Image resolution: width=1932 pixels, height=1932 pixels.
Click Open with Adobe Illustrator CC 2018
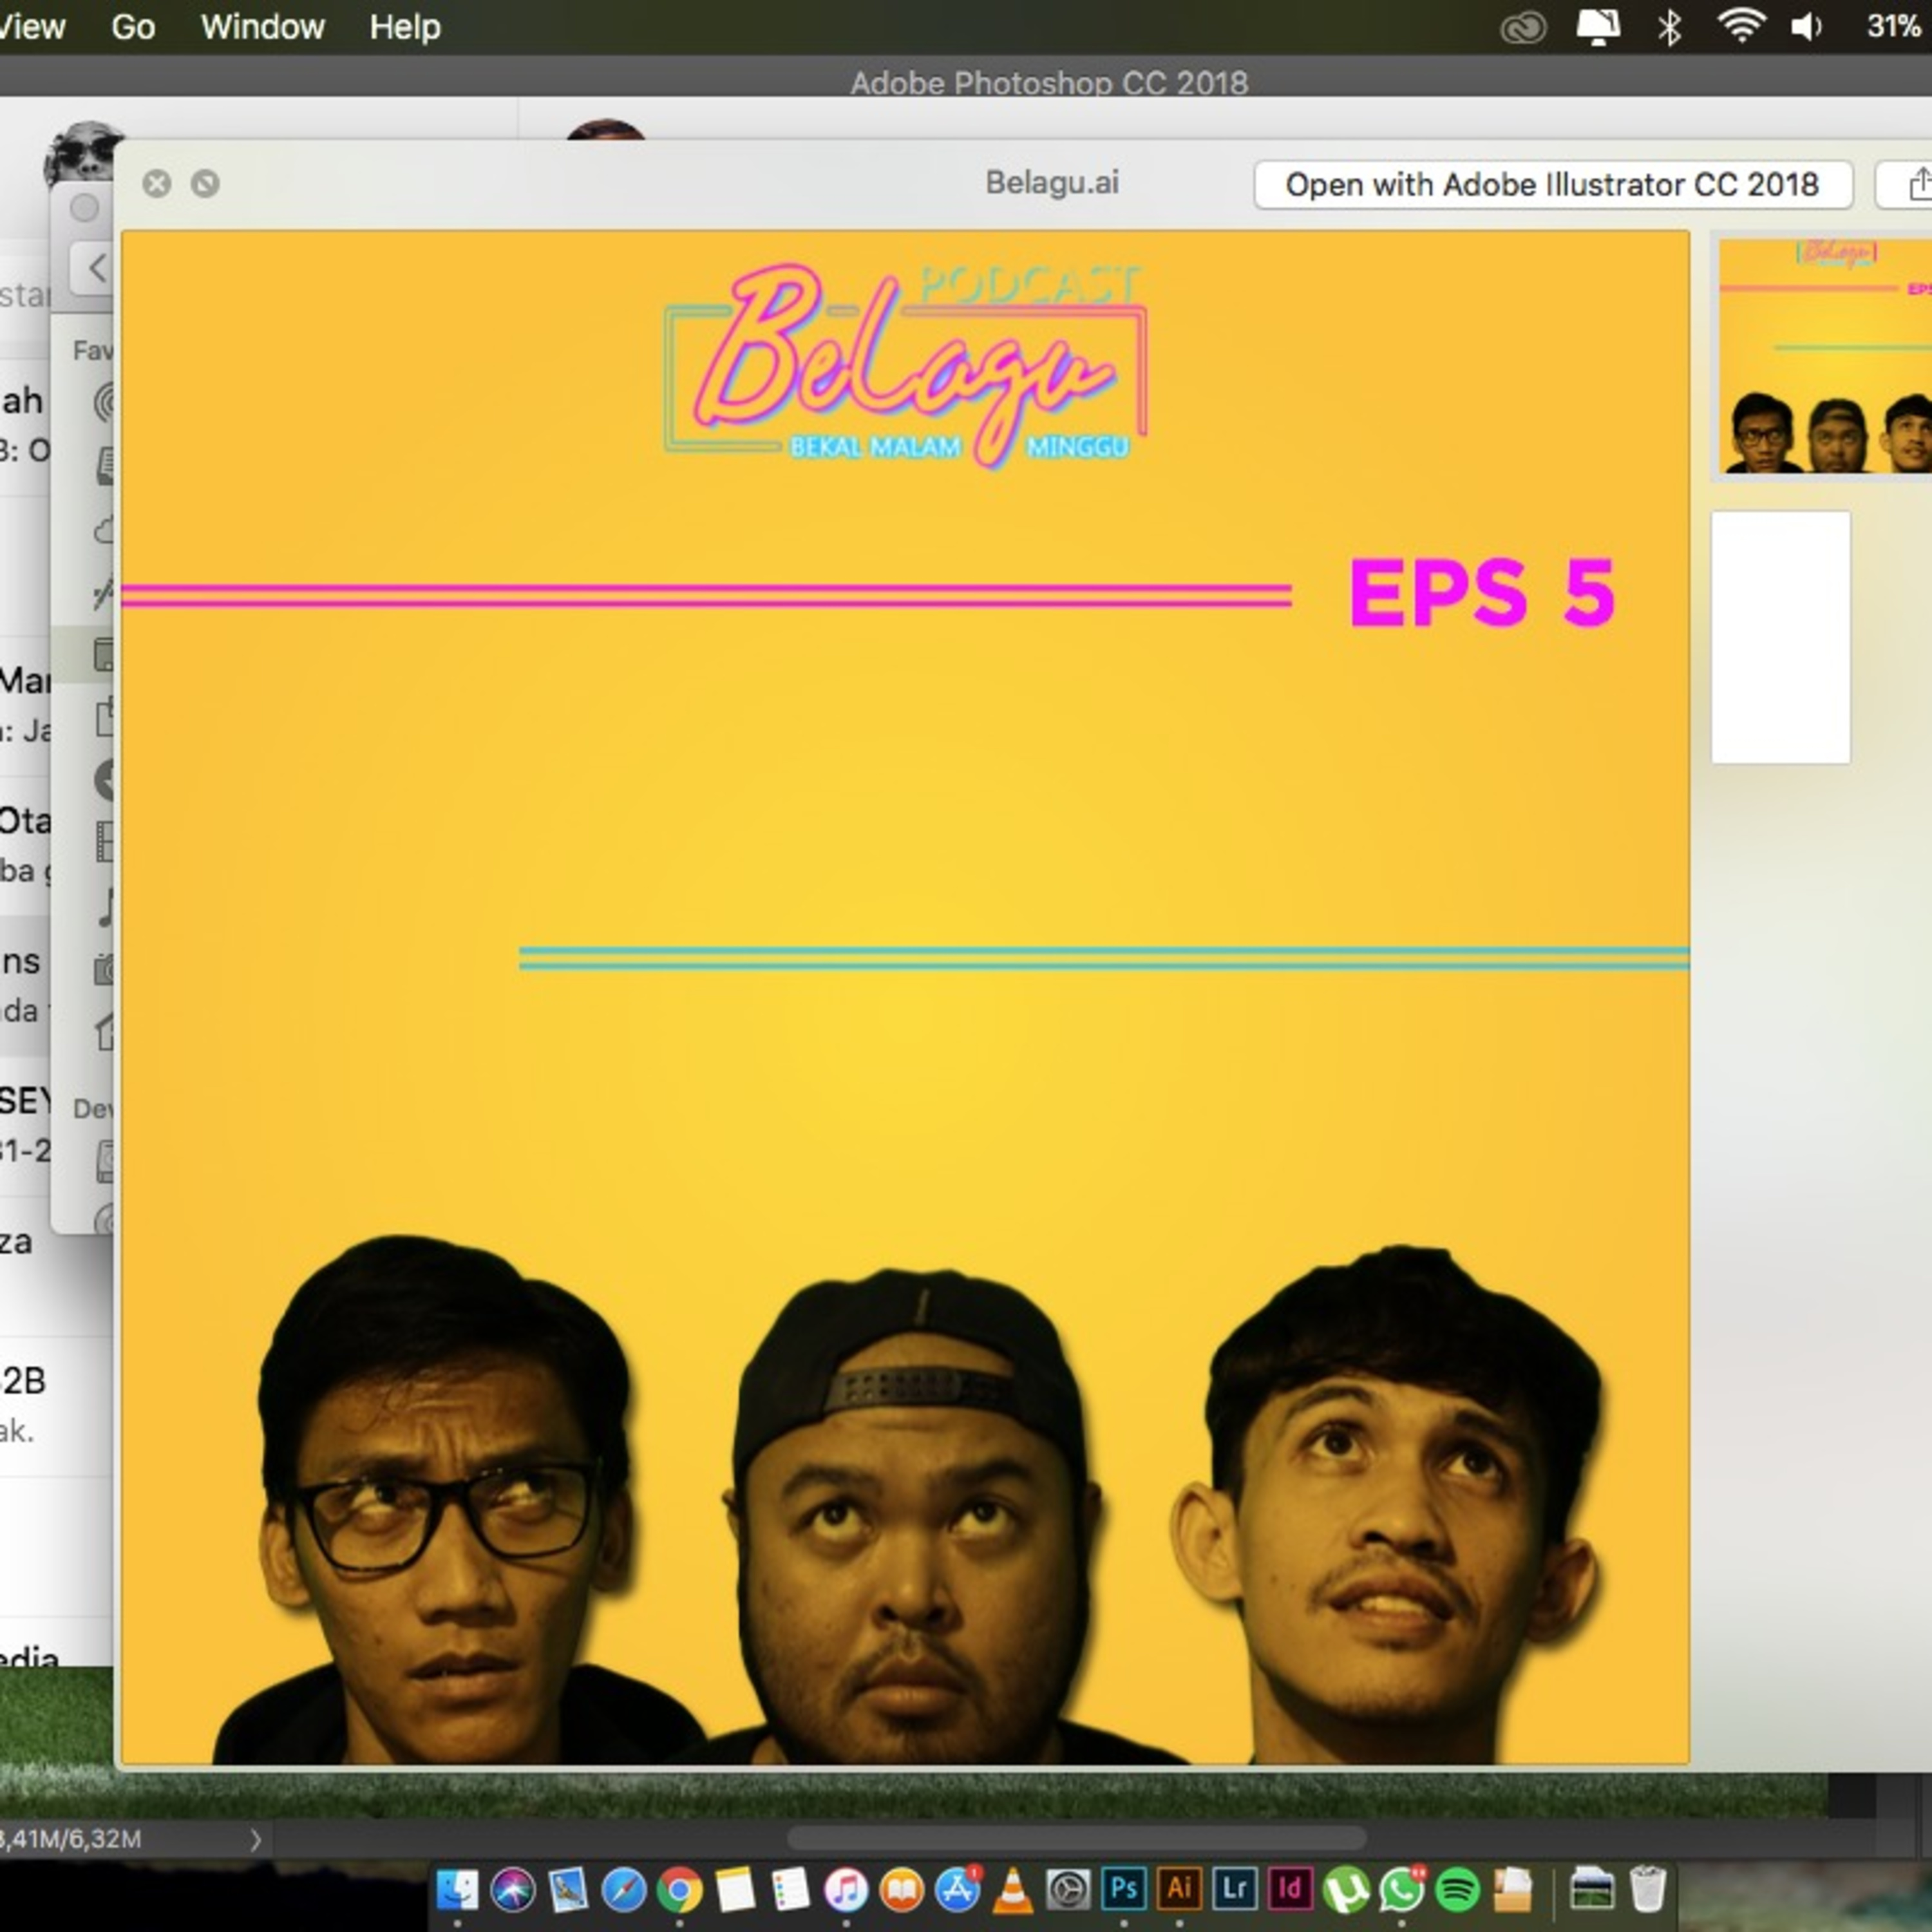1553,185
